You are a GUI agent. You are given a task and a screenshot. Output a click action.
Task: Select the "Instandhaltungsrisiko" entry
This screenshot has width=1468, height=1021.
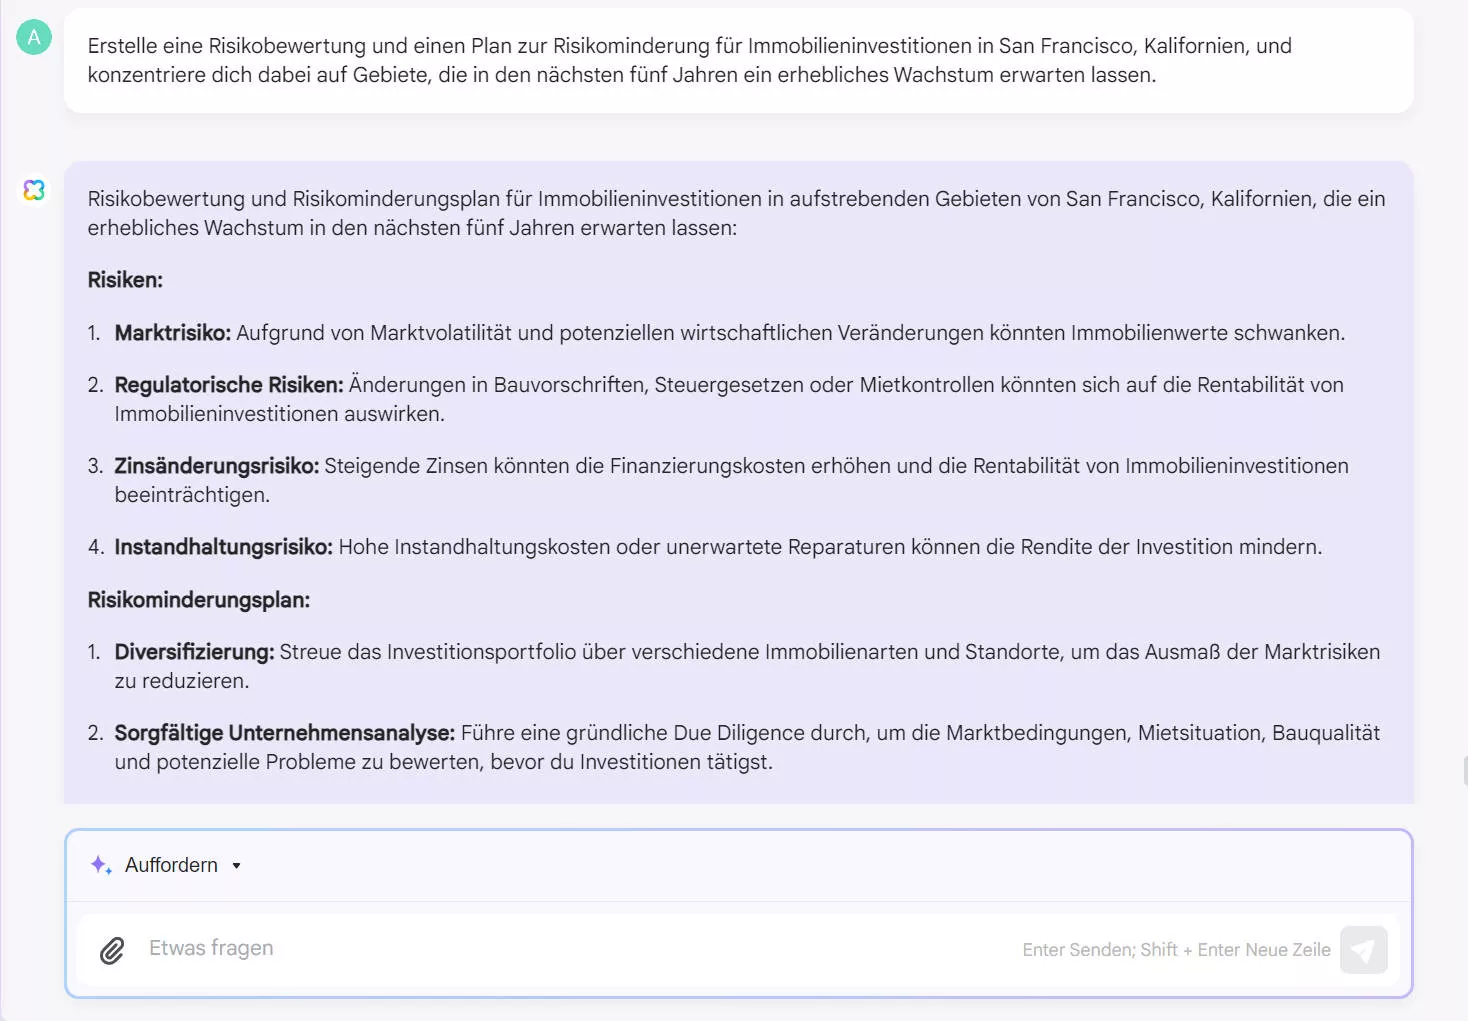(719, 546)
